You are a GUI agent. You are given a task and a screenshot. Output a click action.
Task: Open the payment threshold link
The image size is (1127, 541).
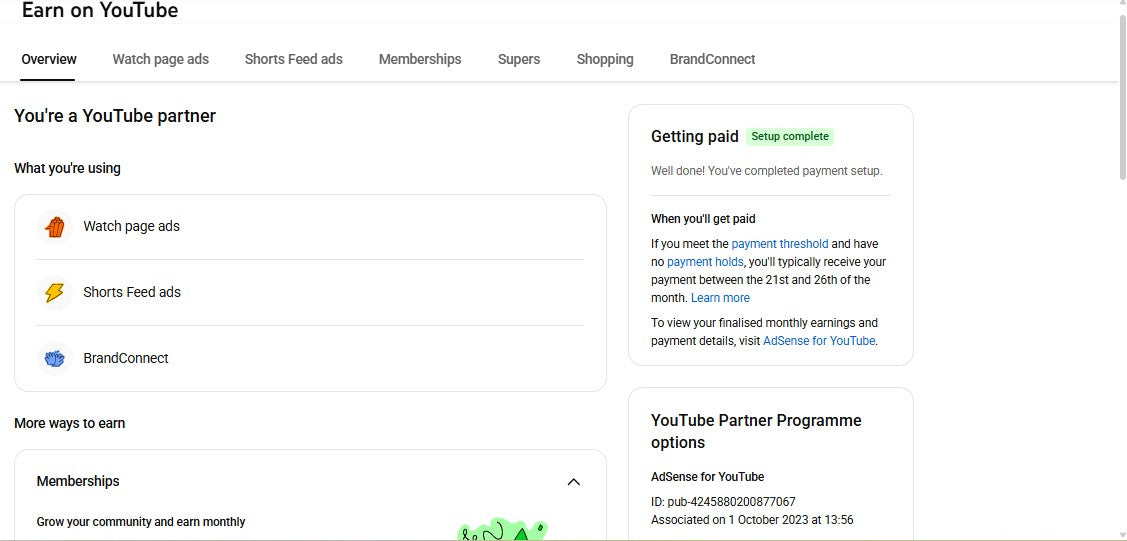[x=779, y=244]
